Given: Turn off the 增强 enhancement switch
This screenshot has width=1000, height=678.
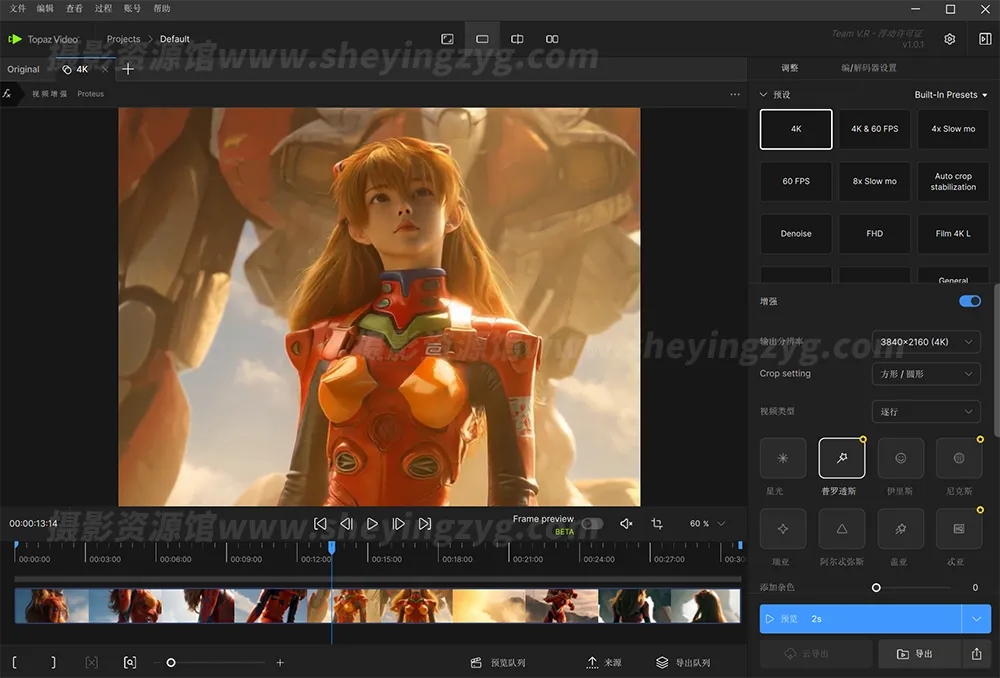Looking at the screenshot, I should tap(969, 301).
